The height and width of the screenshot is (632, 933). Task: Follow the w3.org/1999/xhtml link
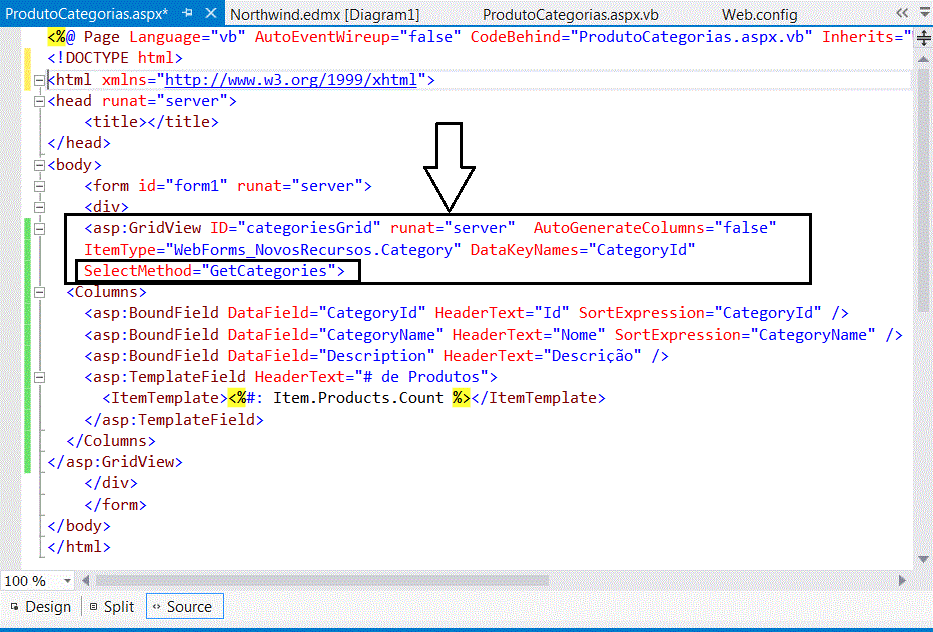(x=290, y=80)
